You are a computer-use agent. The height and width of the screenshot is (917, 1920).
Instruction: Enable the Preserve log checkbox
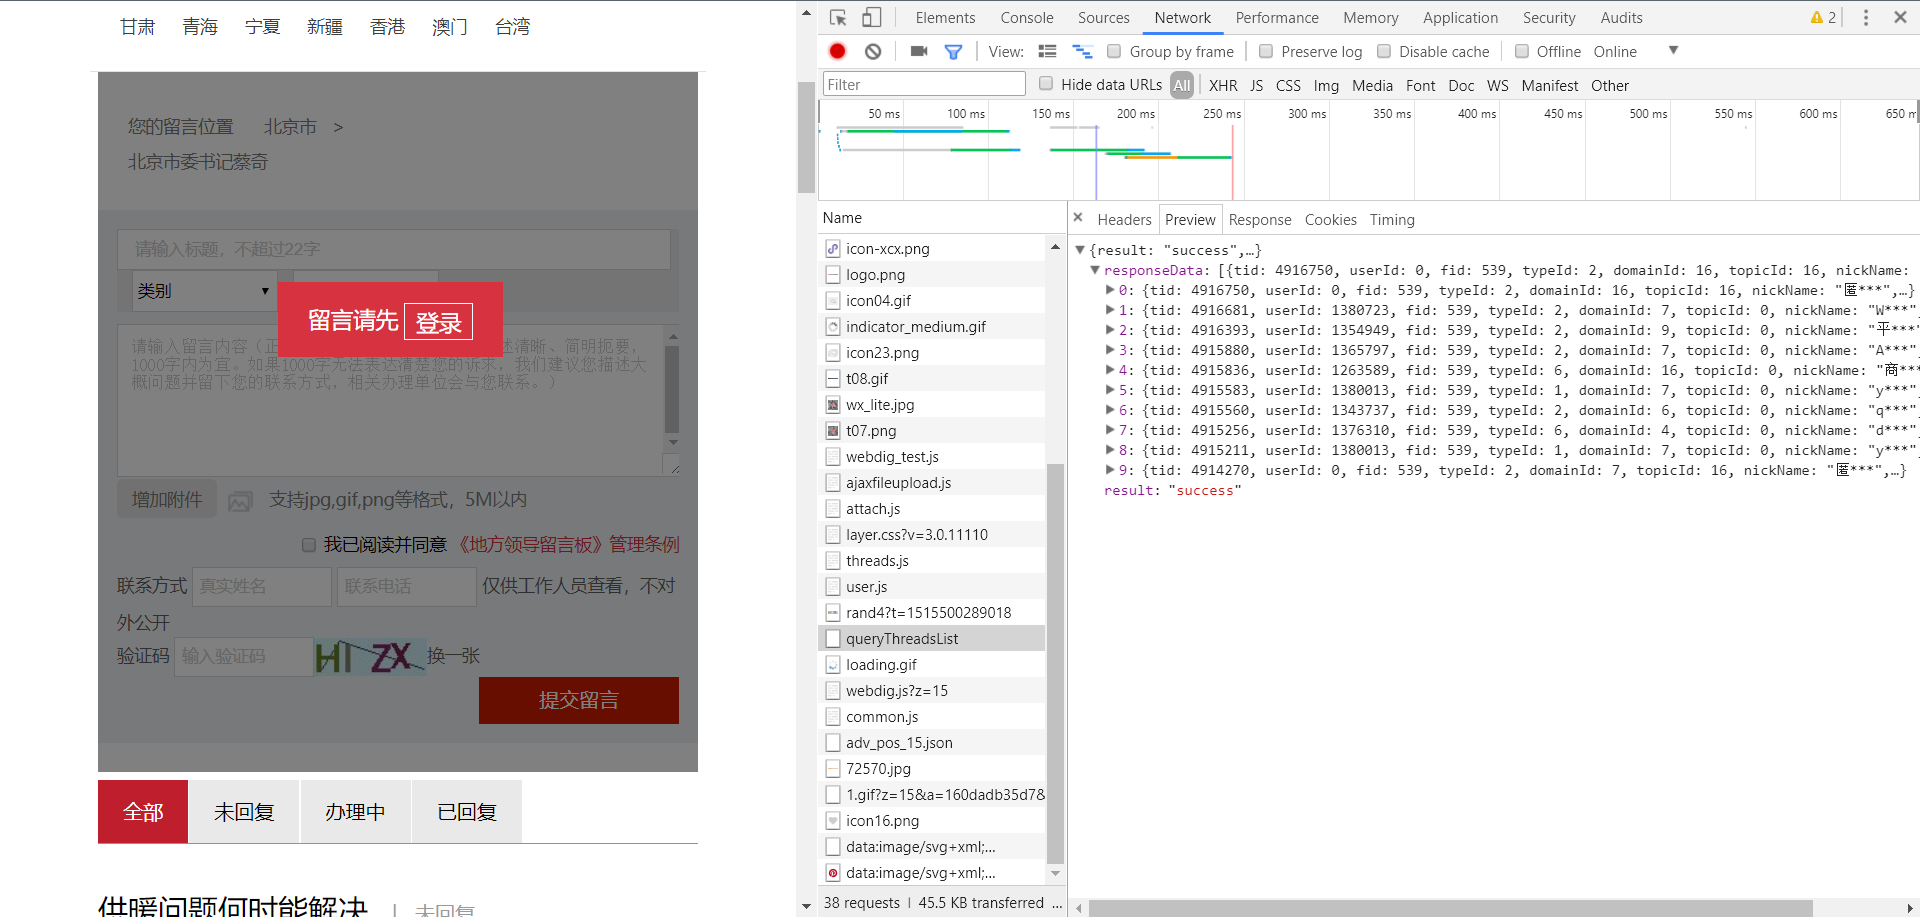pyautogui.click(x=1266, y=51)
